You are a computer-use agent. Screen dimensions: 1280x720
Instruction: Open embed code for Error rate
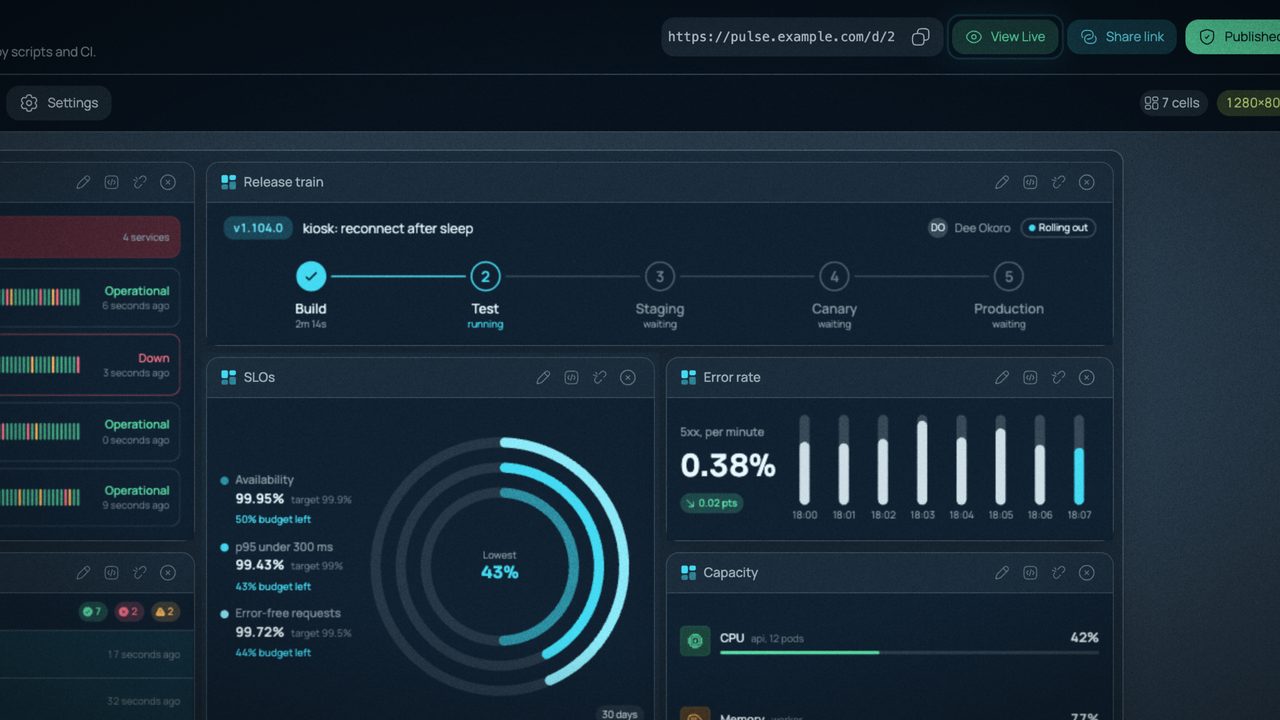[1030, 377]
